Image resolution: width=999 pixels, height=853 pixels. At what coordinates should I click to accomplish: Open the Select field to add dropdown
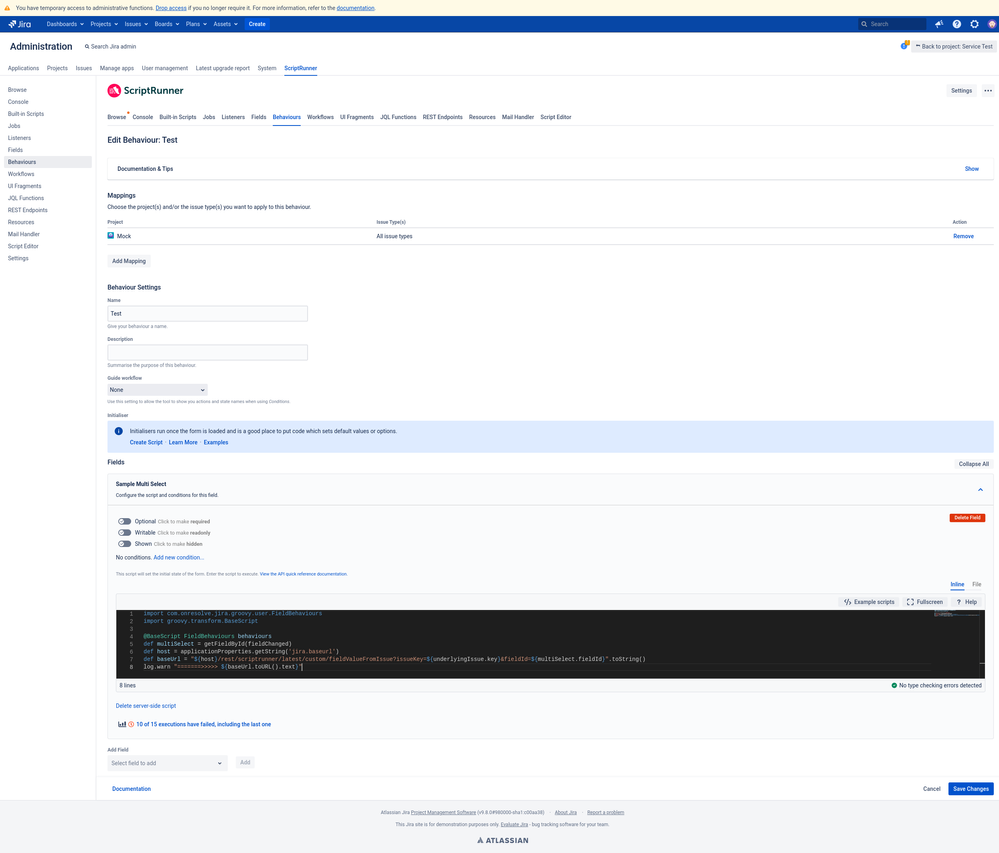tap(167, 762)
